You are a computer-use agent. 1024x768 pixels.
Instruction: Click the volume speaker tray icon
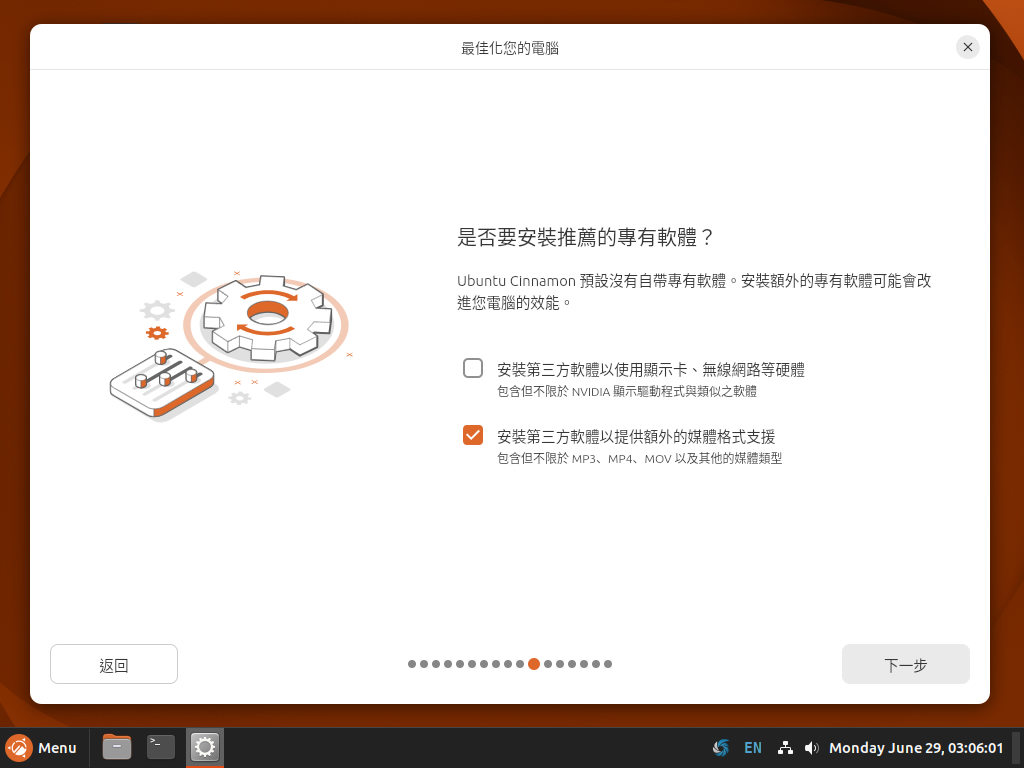point(812,748)
